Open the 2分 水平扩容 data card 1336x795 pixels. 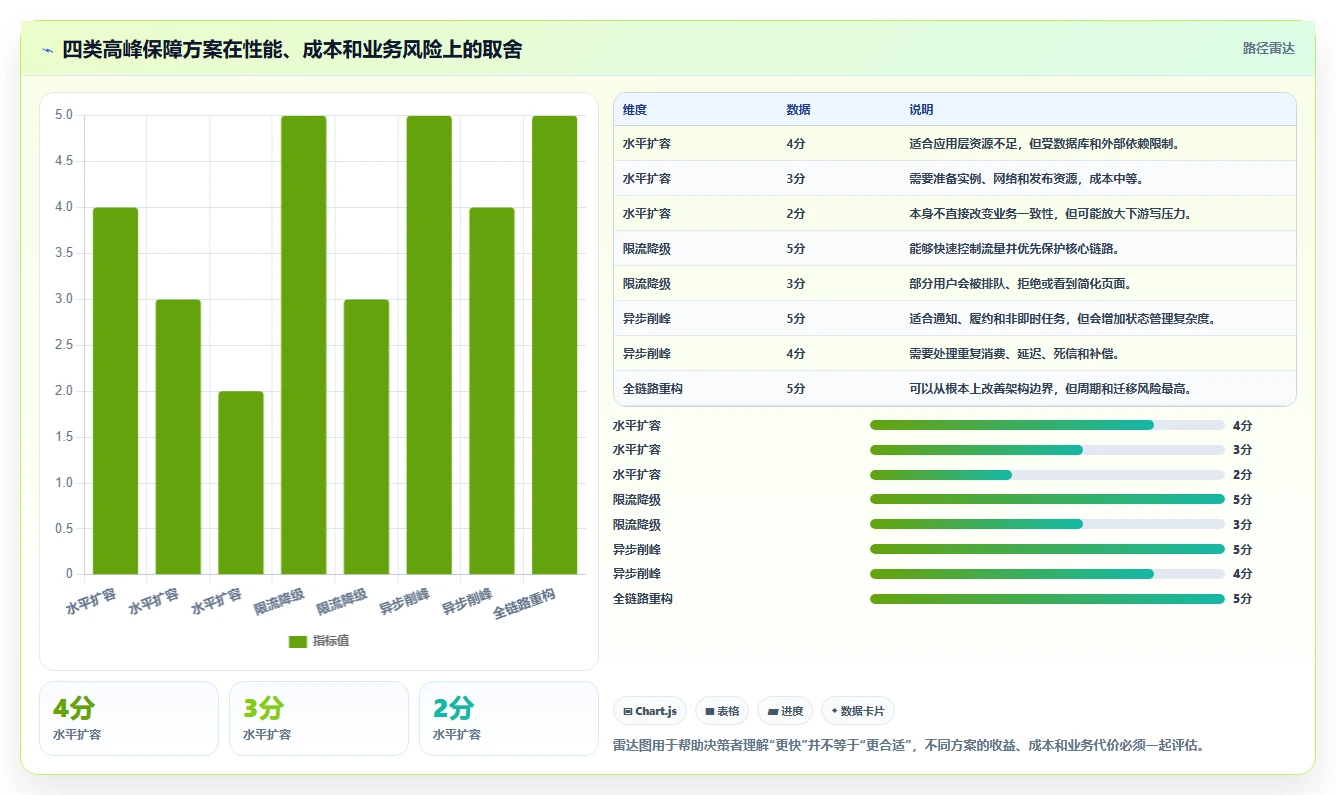click(x=509, y=718)
